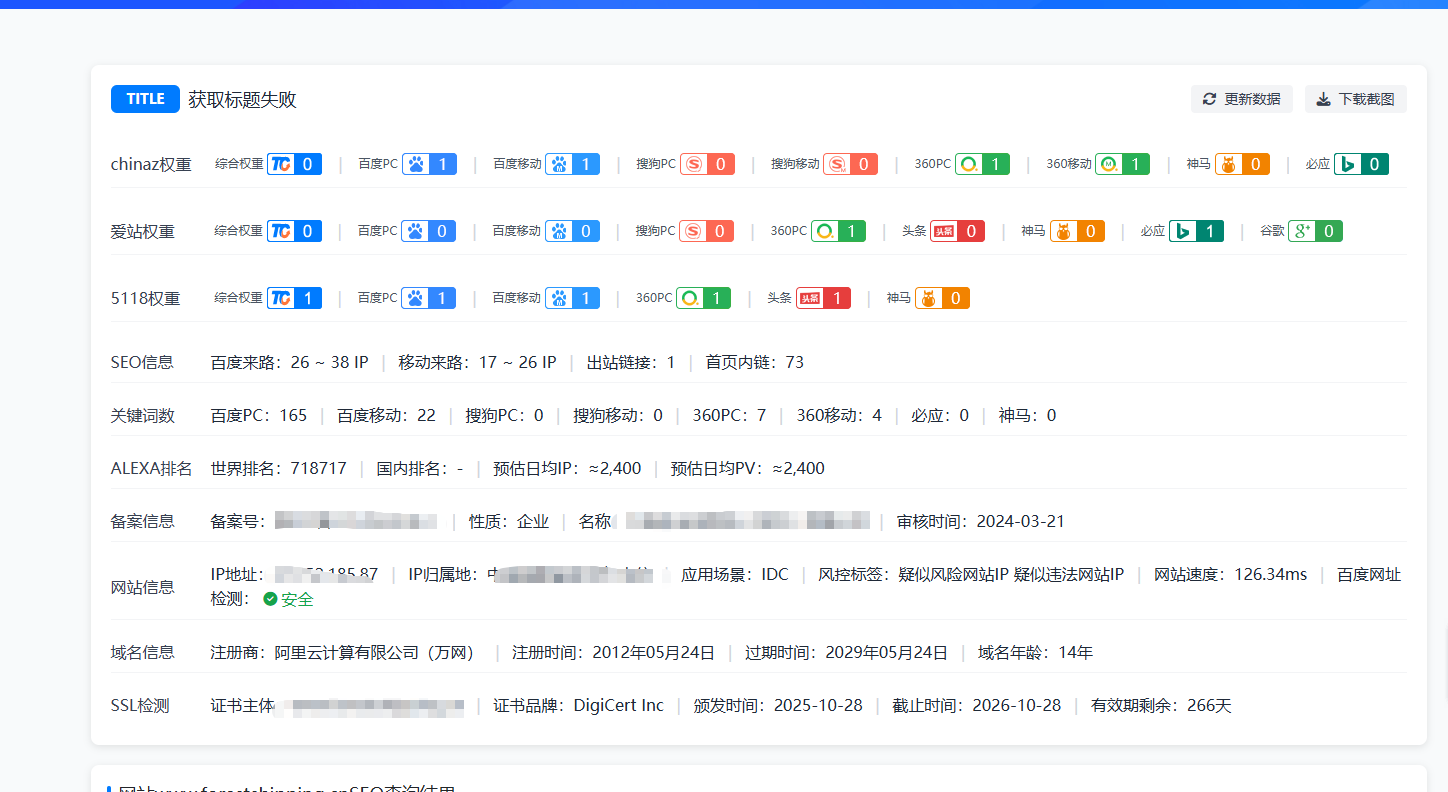Click 网站速度：126.34ms text

click(x=1231, y=574)
